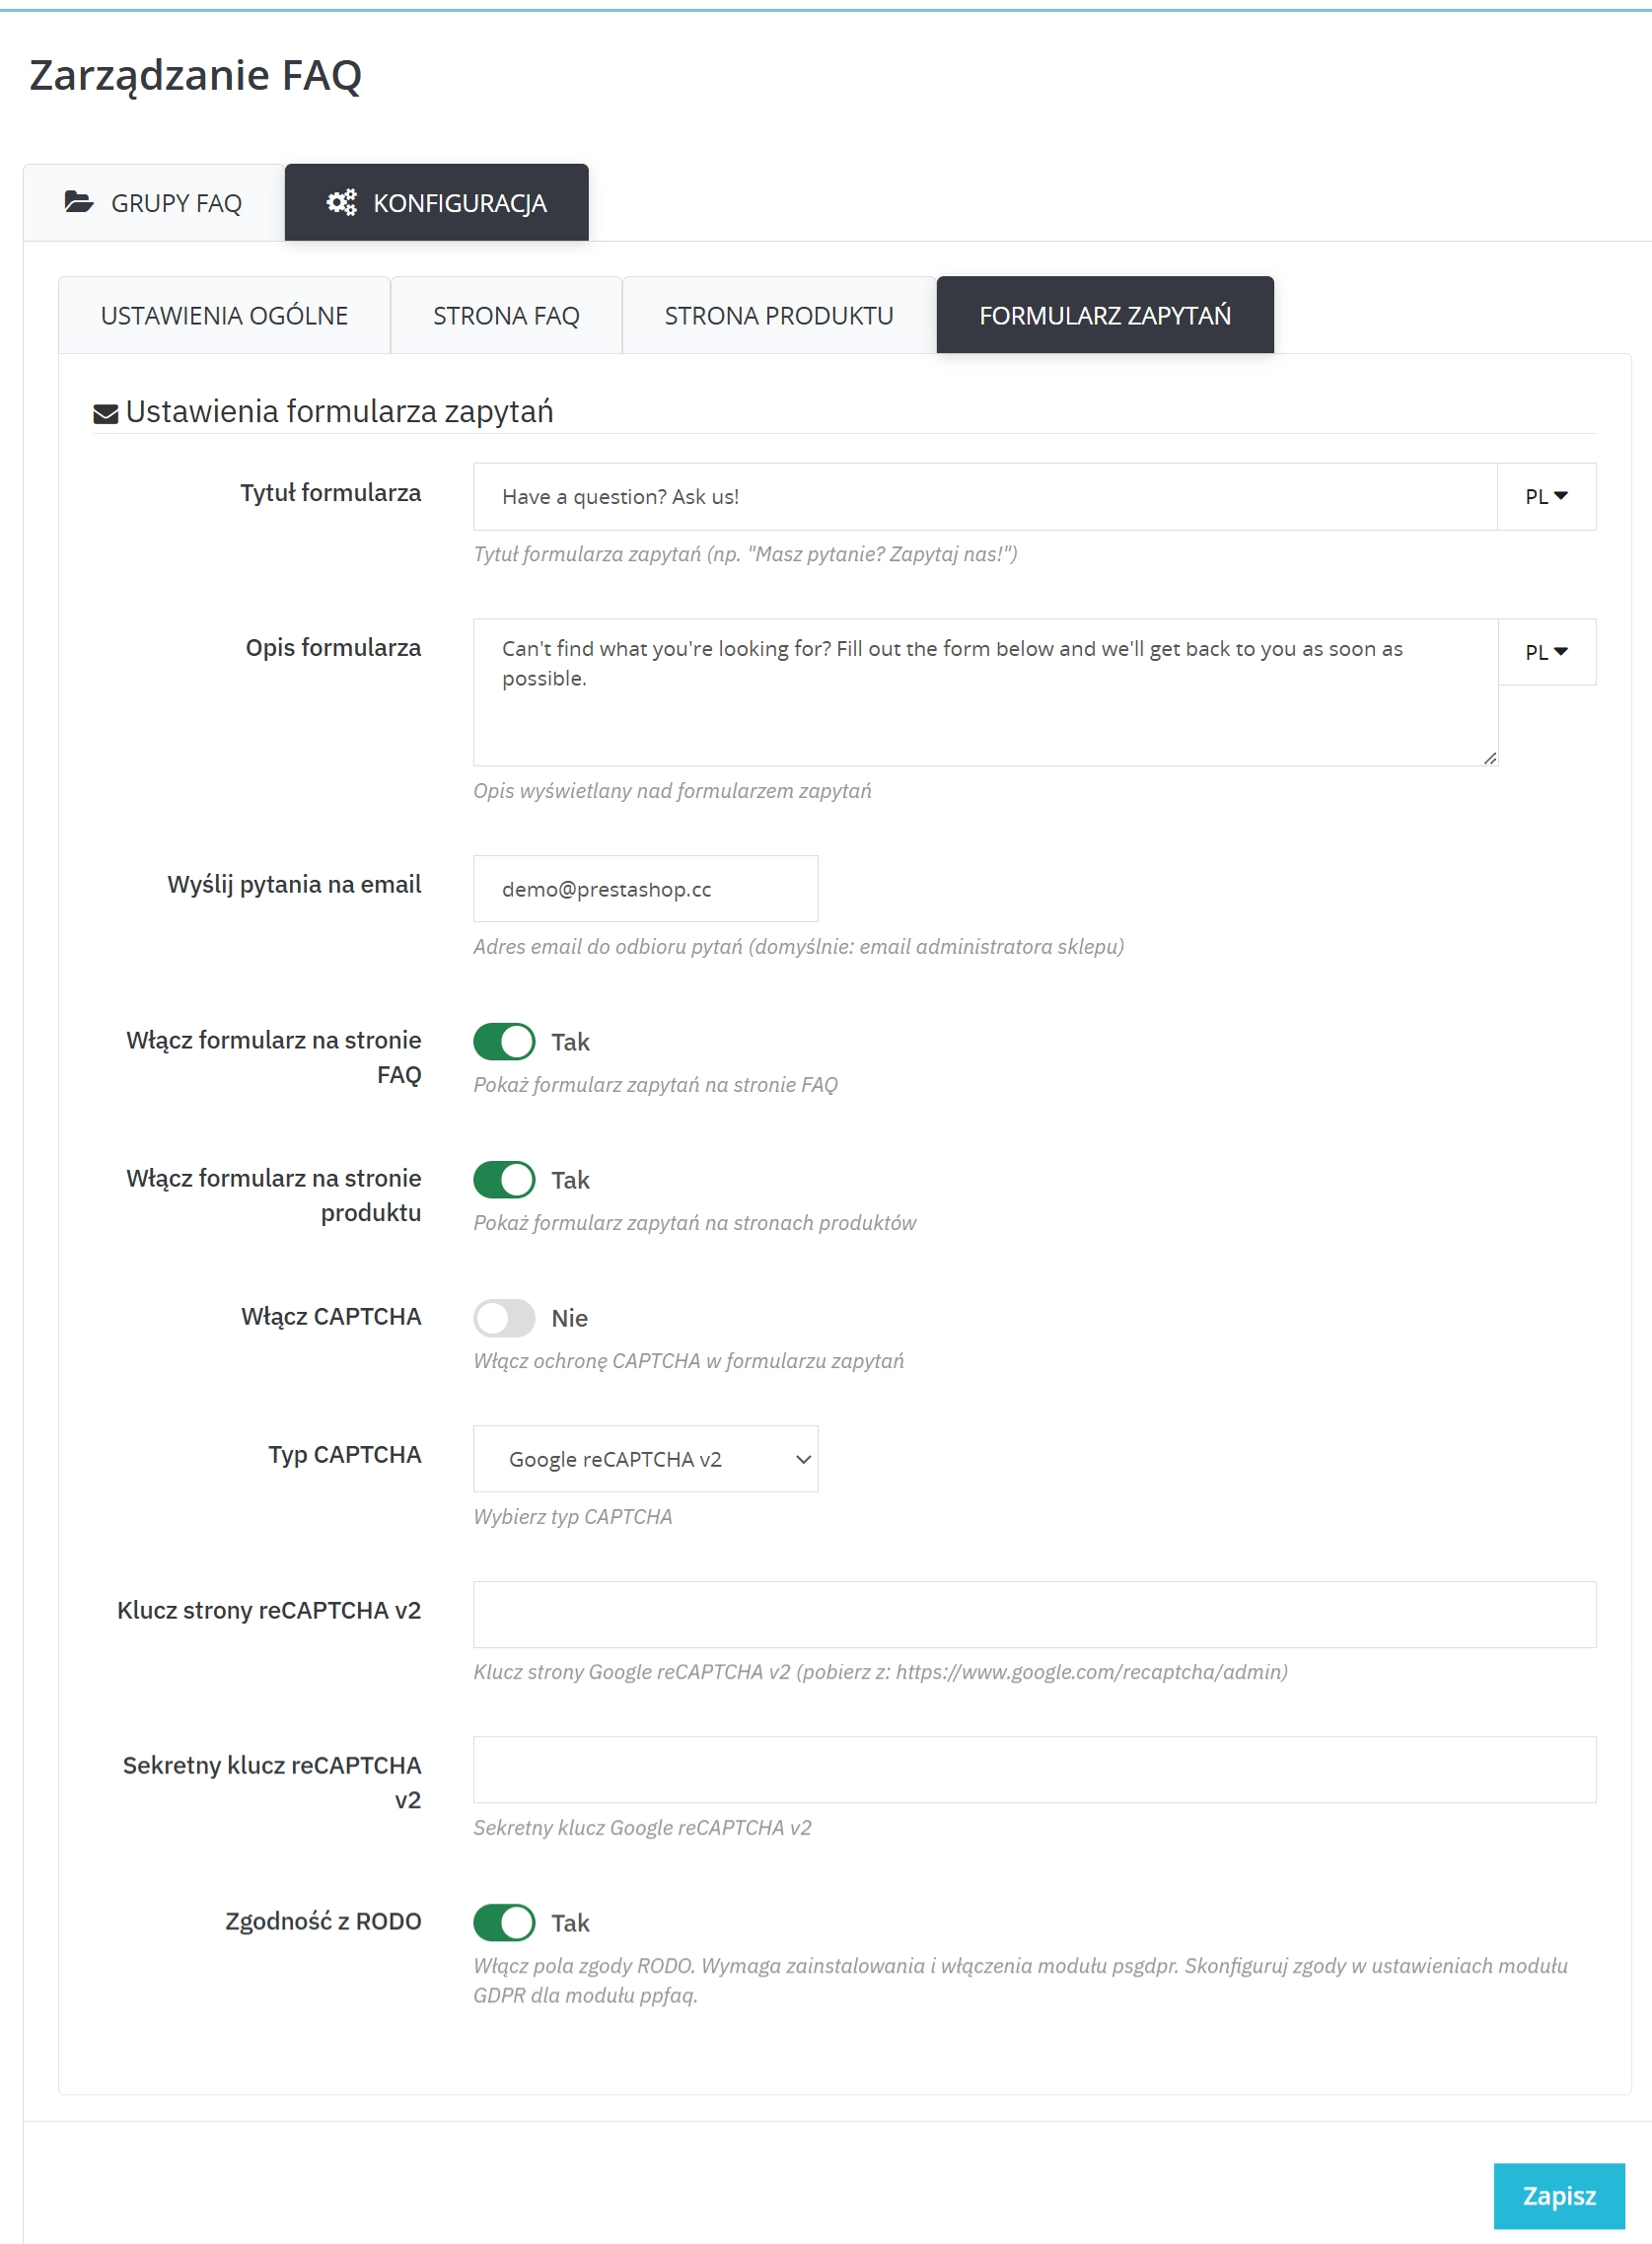Enable the Włącz CAPTCHA switch
The image size is (1652, 2244).
point(504,1318)
